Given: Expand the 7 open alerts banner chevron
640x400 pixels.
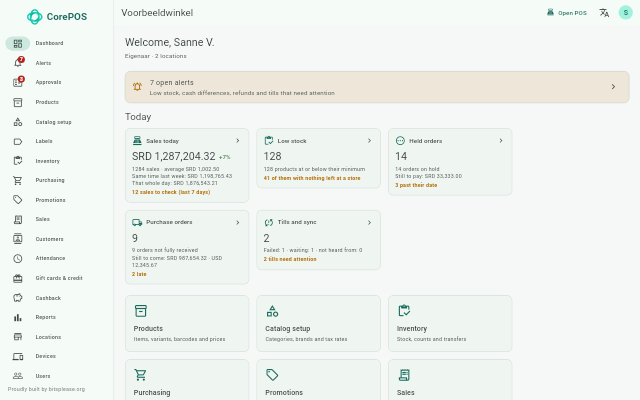Looking at the screenshot, I should pyautogui.click(x=613, y=87).
